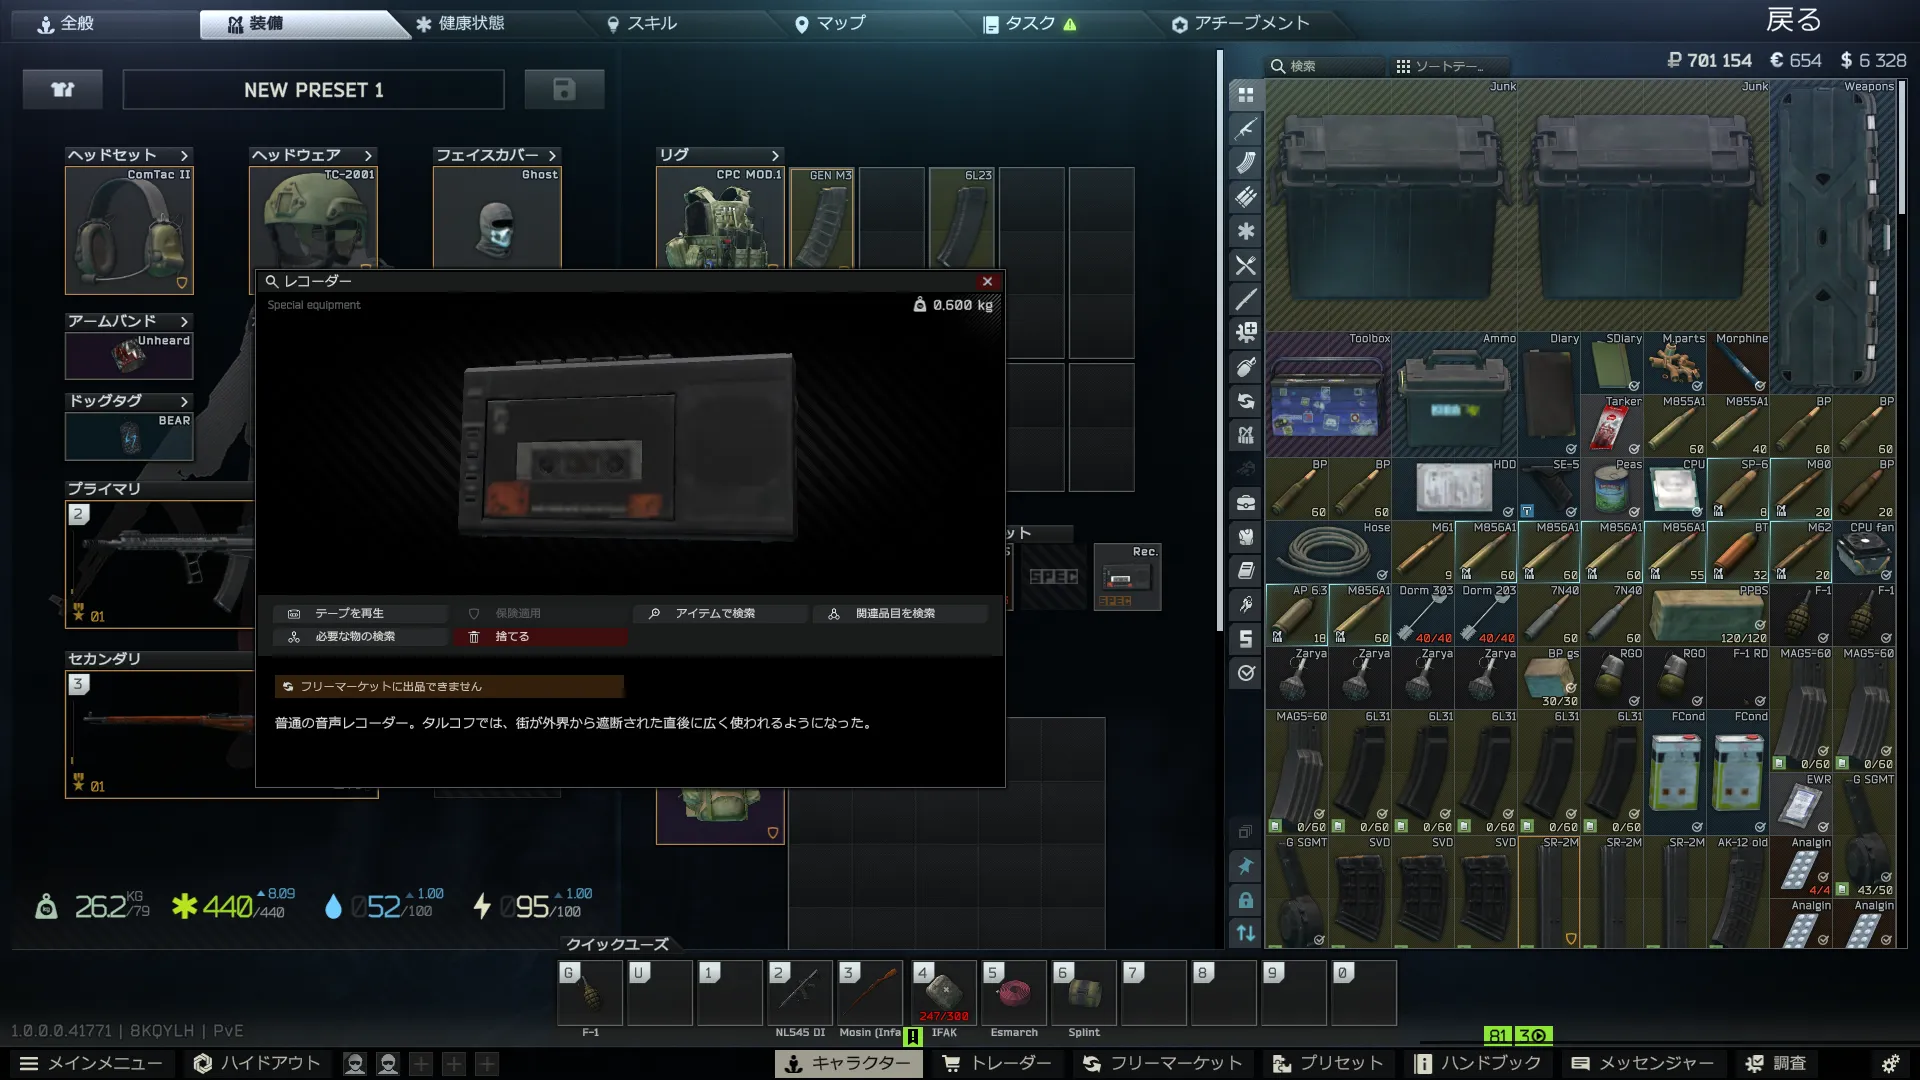Open the タスク tab
The width and height of the screenshot is (1920, 1080).
tap(1030, 23)
